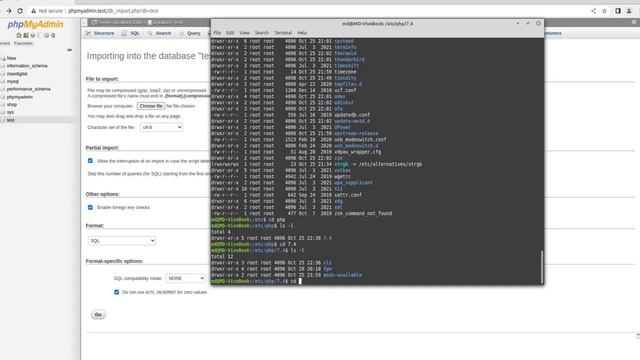Image resolution: width=640 pixels, height=360 pixels.
Task: Open the terminal View menu
Action: pyautogui.click(x=244, y=33)
